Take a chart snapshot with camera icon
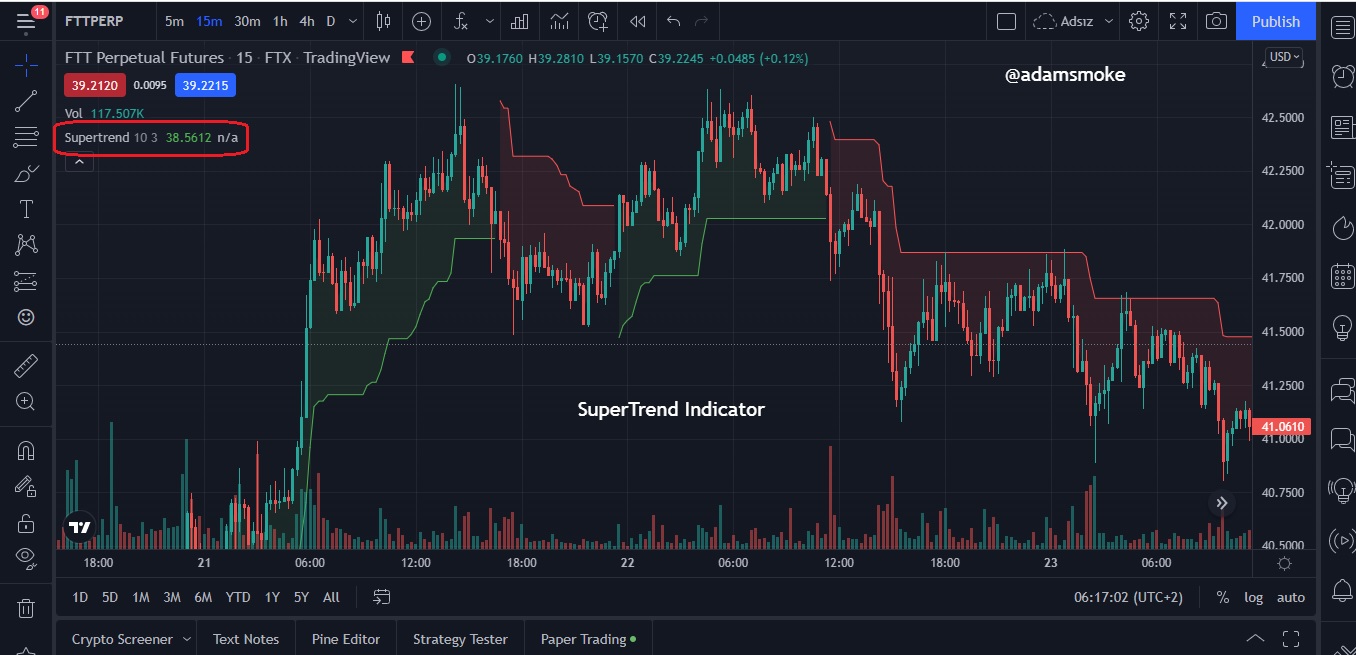This screenshot has height=655, width=1356. tap(1216, 21)
